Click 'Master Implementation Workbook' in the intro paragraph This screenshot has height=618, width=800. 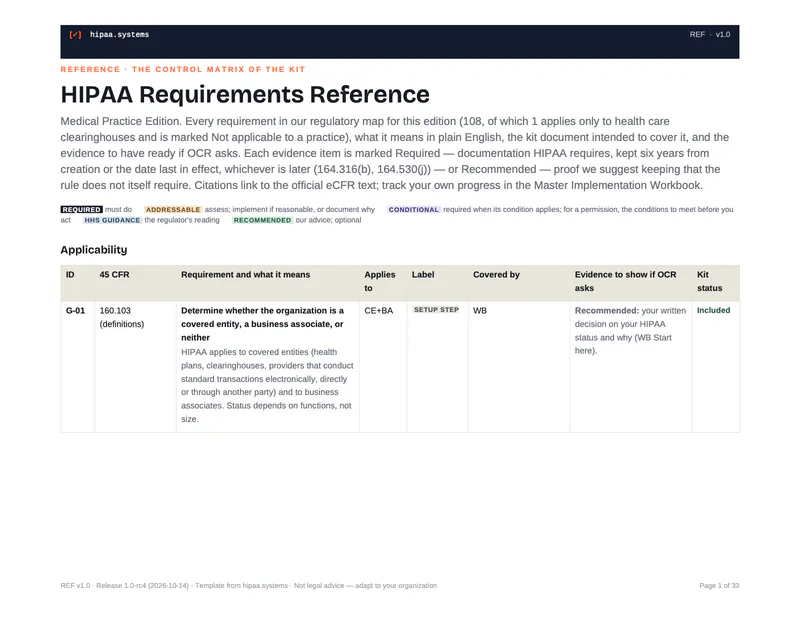pos(618,185)
